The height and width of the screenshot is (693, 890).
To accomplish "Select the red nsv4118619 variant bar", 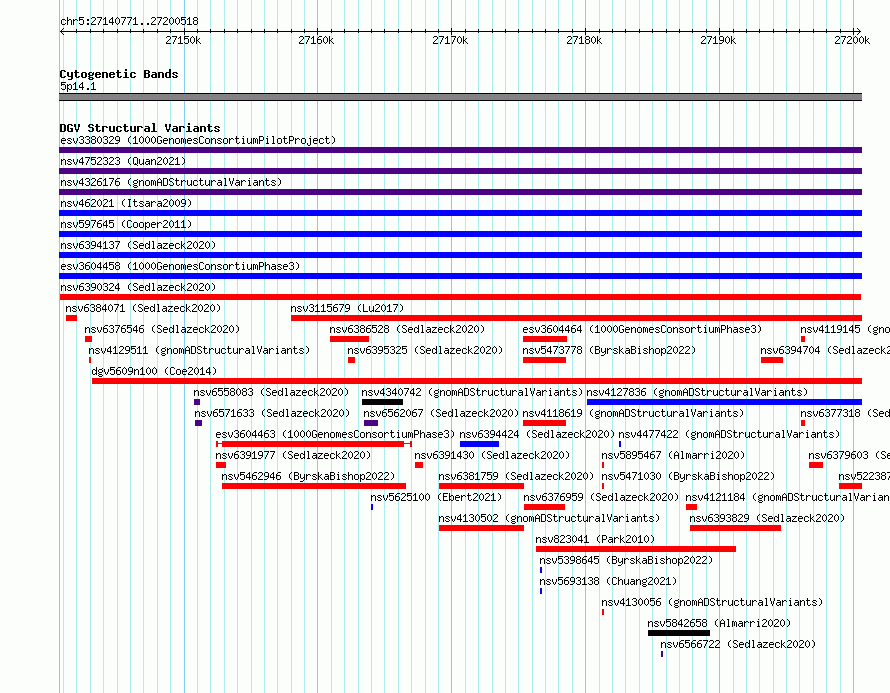I will tap(544, 423).
